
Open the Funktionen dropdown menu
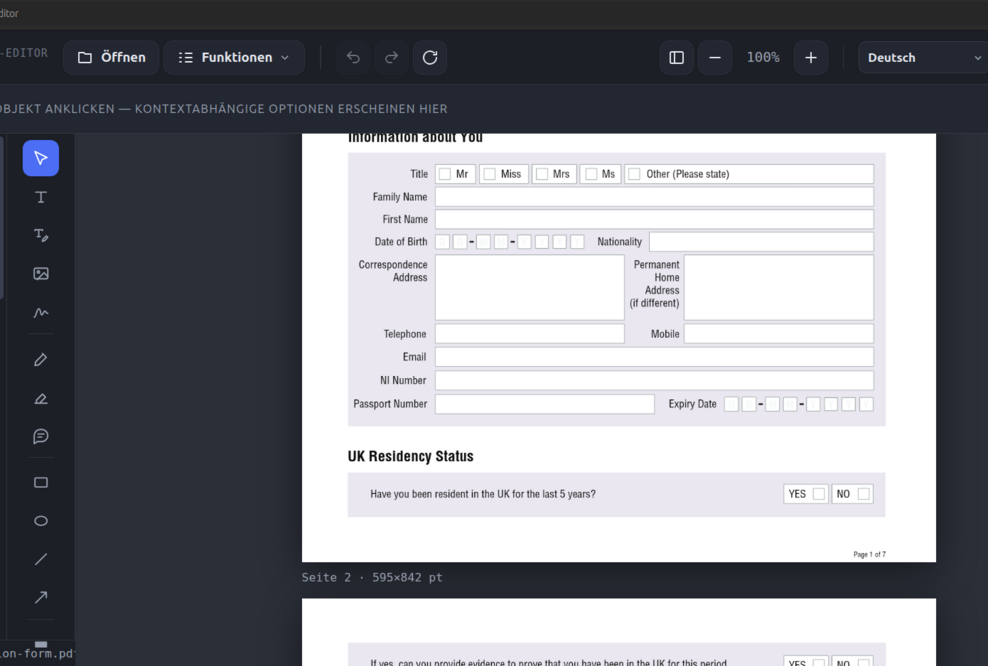[x=234, y=57]
